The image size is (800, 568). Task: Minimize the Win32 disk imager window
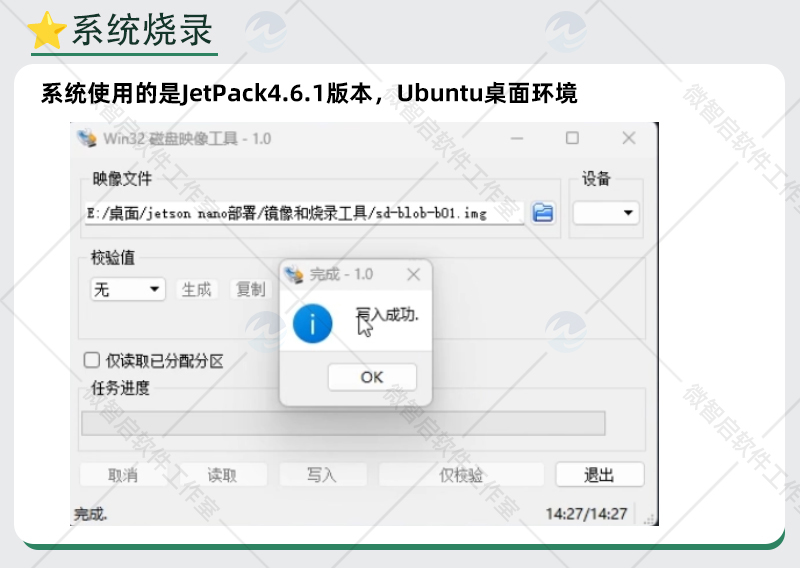[x=516, y=138]
